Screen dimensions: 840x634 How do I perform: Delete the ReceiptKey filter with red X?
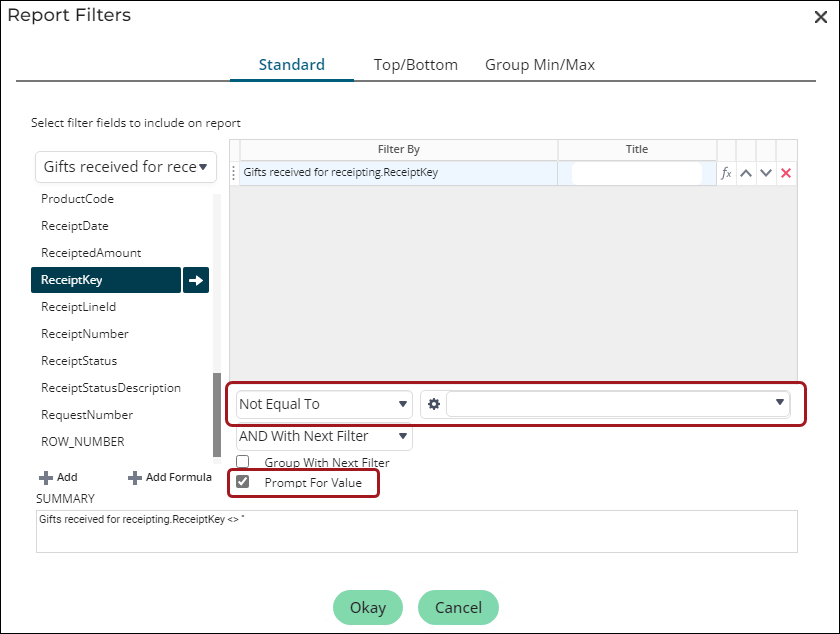tap(786, 173)
